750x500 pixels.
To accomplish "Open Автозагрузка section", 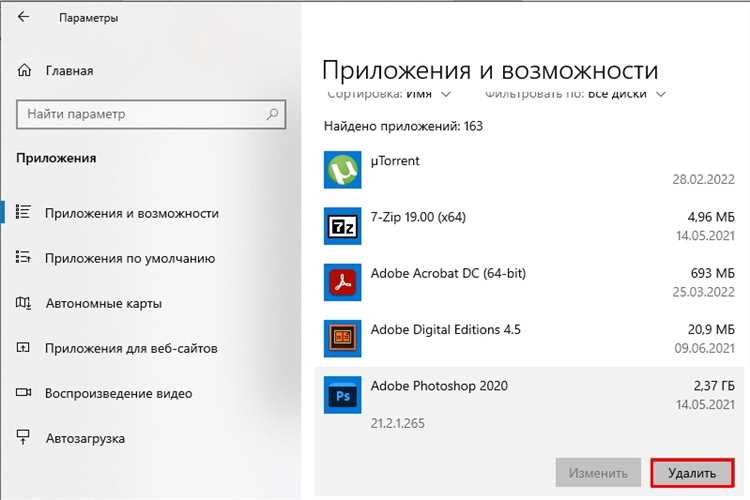I will [x=86, y=438].
